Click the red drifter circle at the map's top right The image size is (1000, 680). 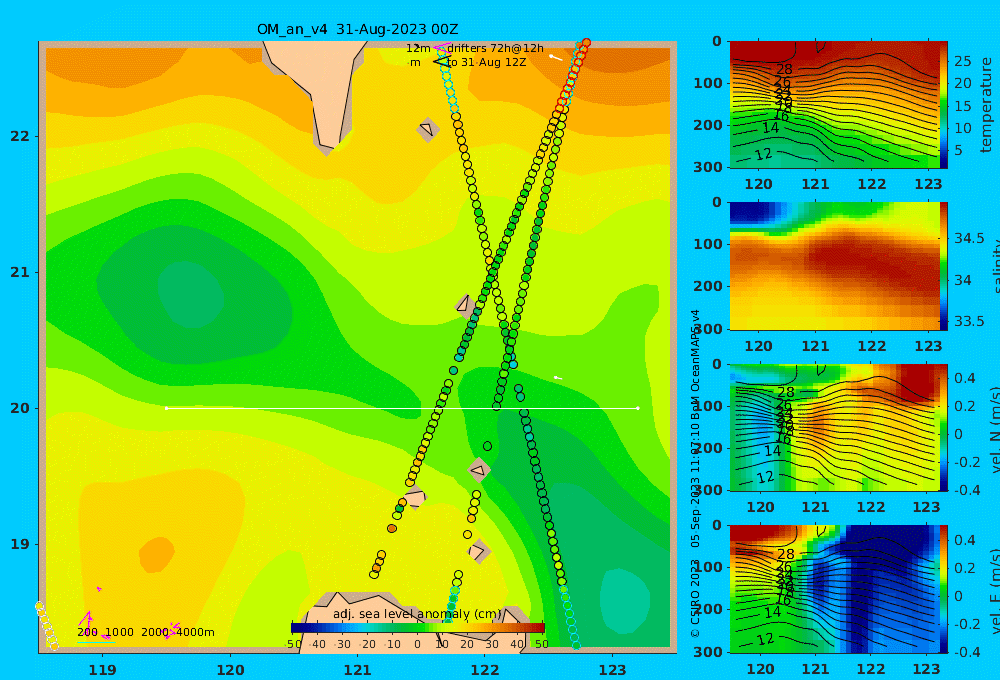coord(586,43)
